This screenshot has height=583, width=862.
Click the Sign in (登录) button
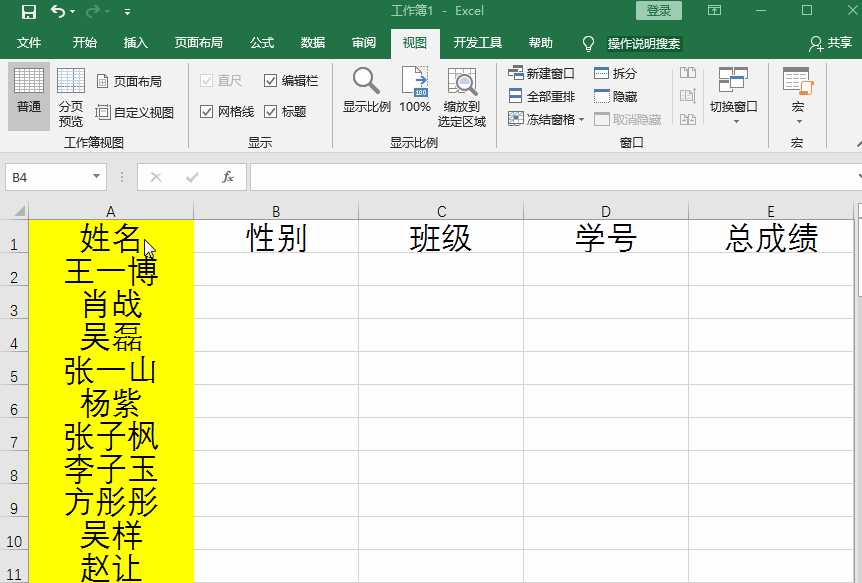[x=658, y=11]
